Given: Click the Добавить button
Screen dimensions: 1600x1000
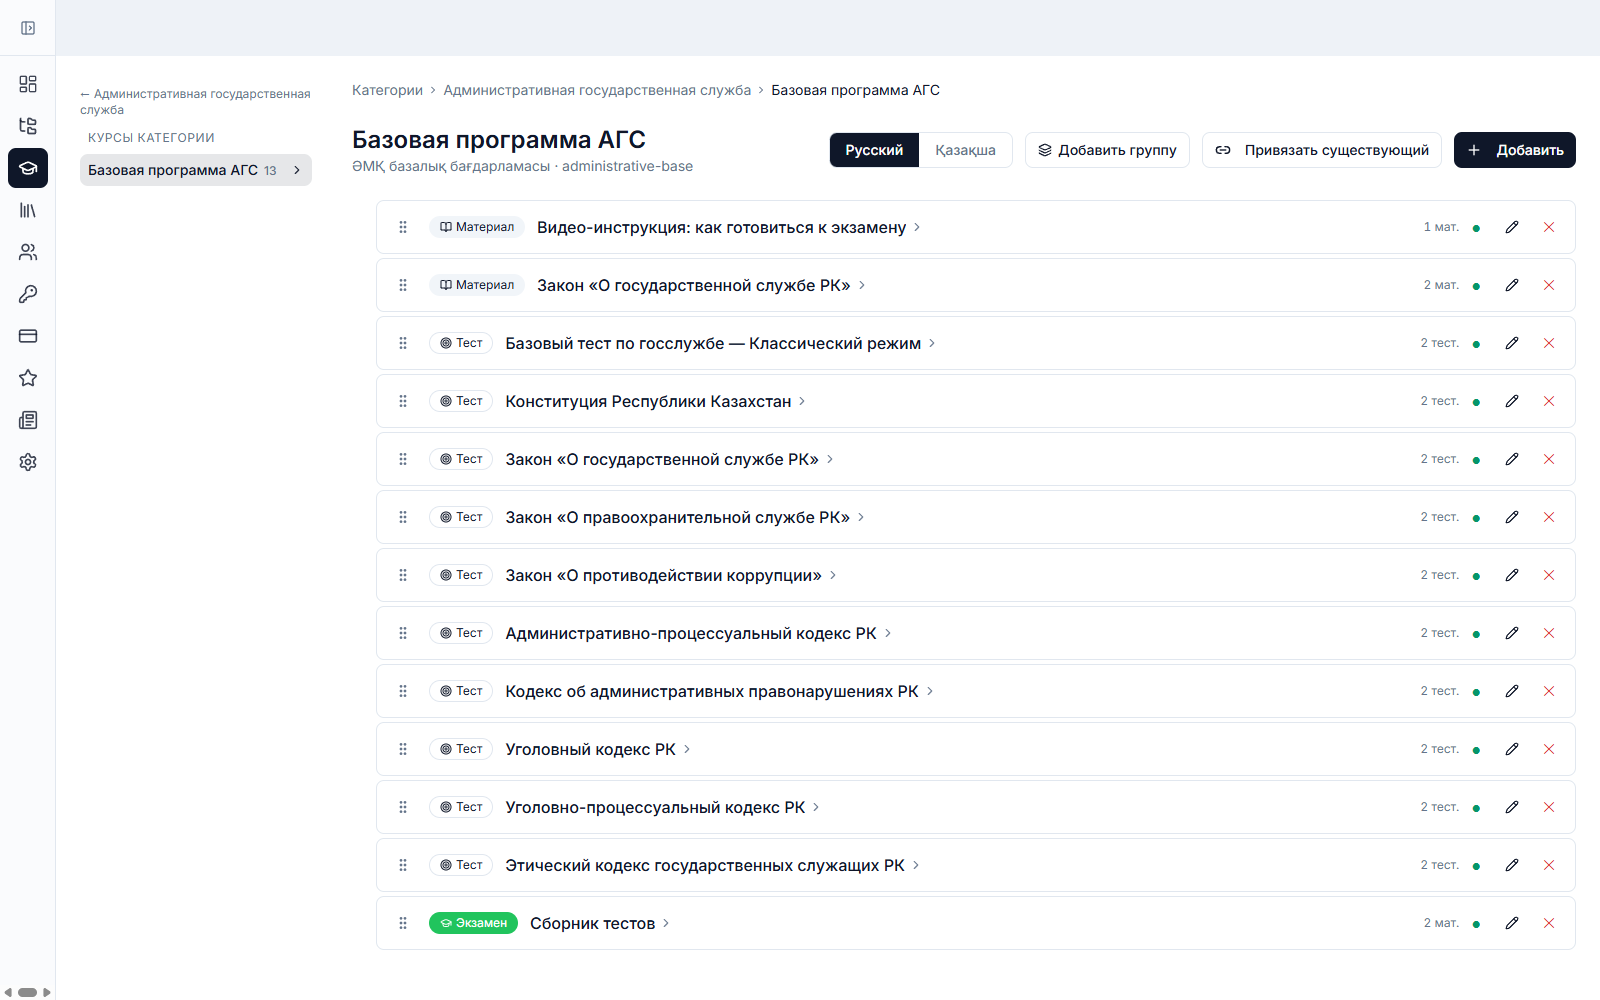Looking at the screenshot, I should pyautogui.click(x=1515, y=150).
